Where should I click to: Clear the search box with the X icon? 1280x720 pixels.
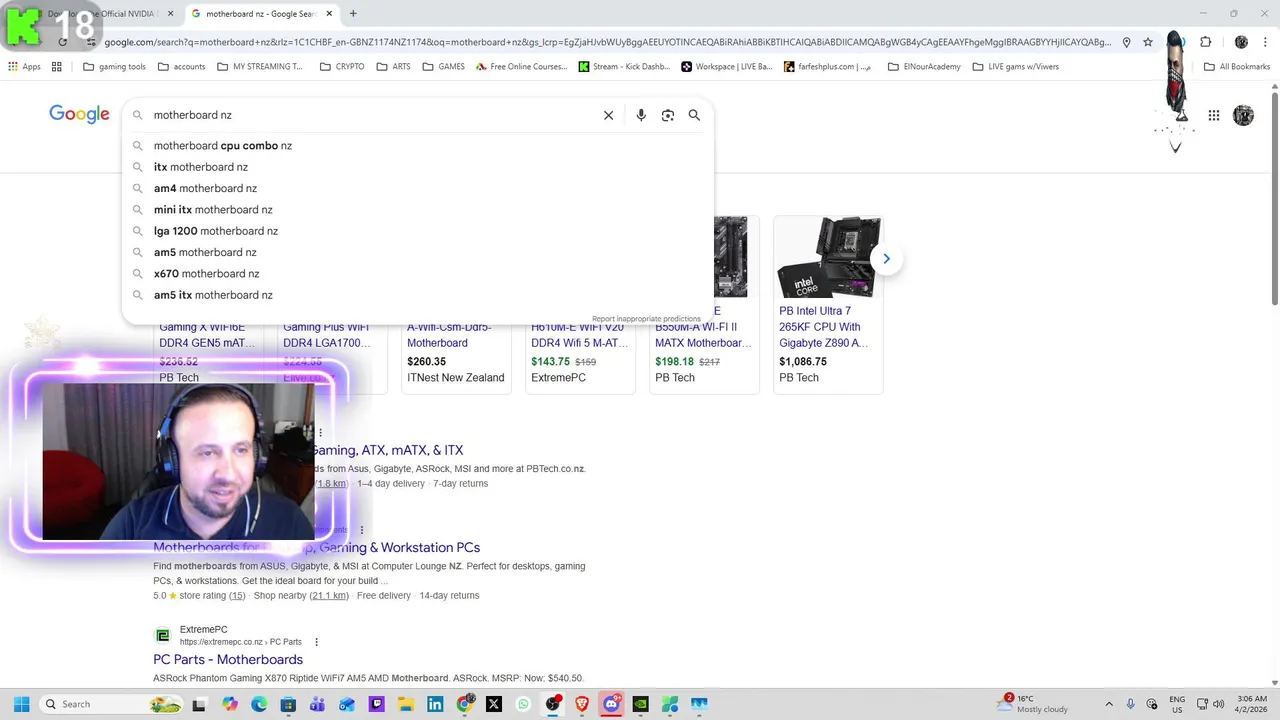coord(608,115)
